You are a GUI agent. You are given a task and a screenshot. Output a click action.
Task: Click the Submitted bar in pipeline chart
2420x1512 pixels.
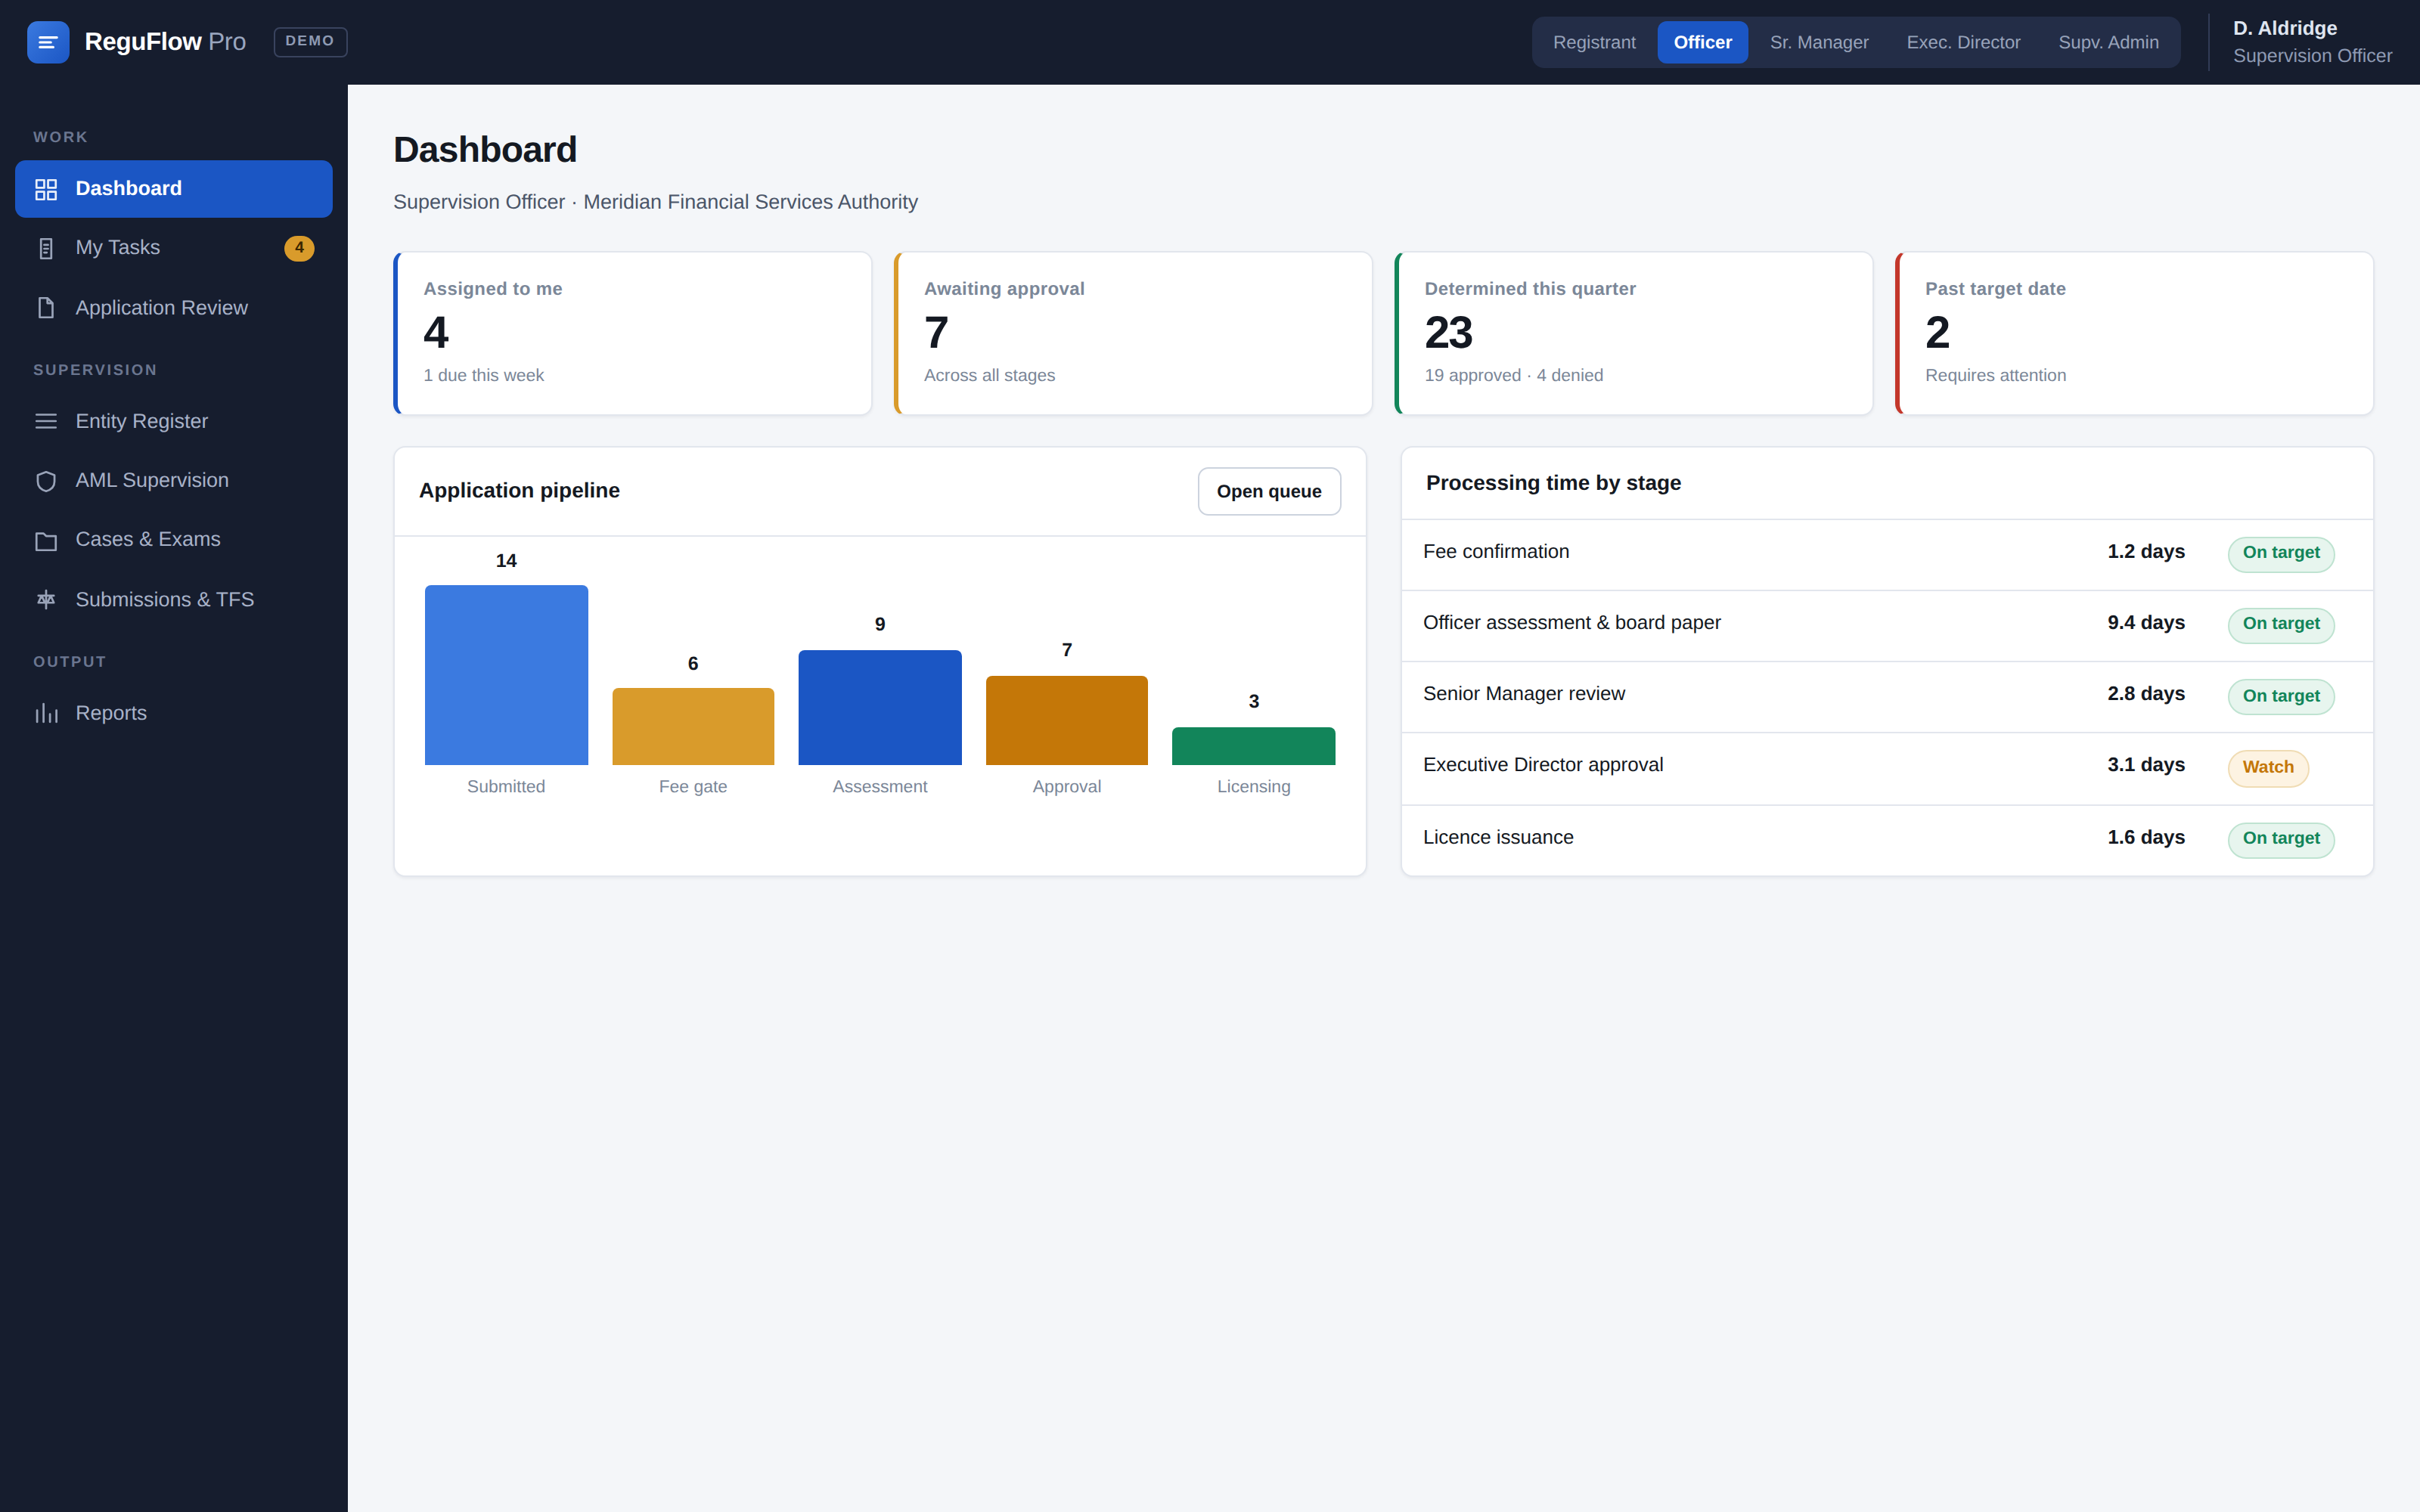click(506, 675)
